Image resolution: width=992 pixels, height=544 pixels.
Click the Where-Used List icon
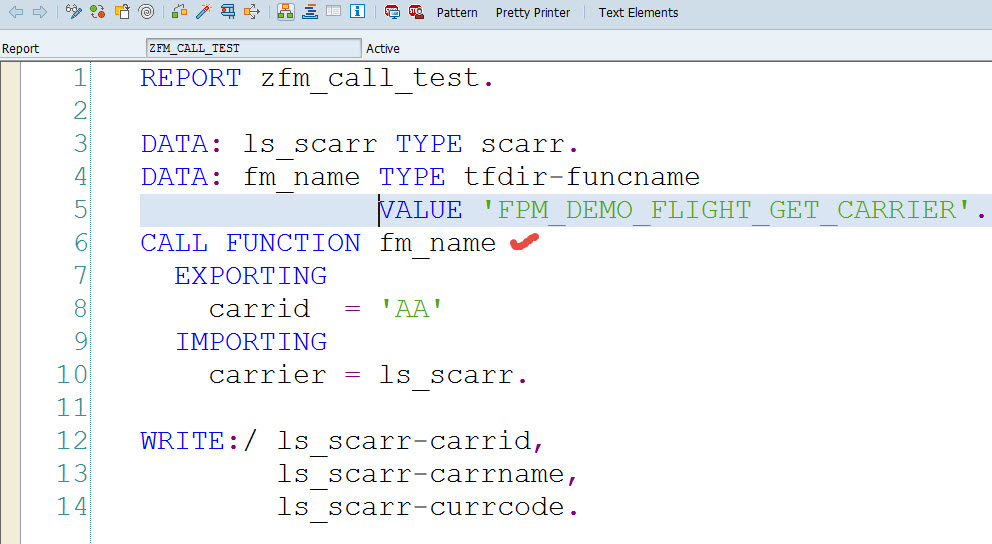point(252,12)
